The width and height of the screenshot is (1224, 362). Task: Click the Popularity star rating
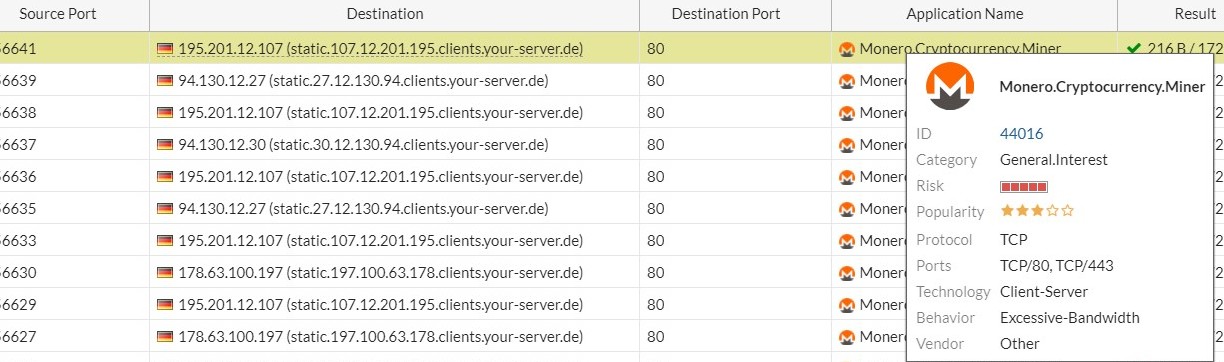1037,211
